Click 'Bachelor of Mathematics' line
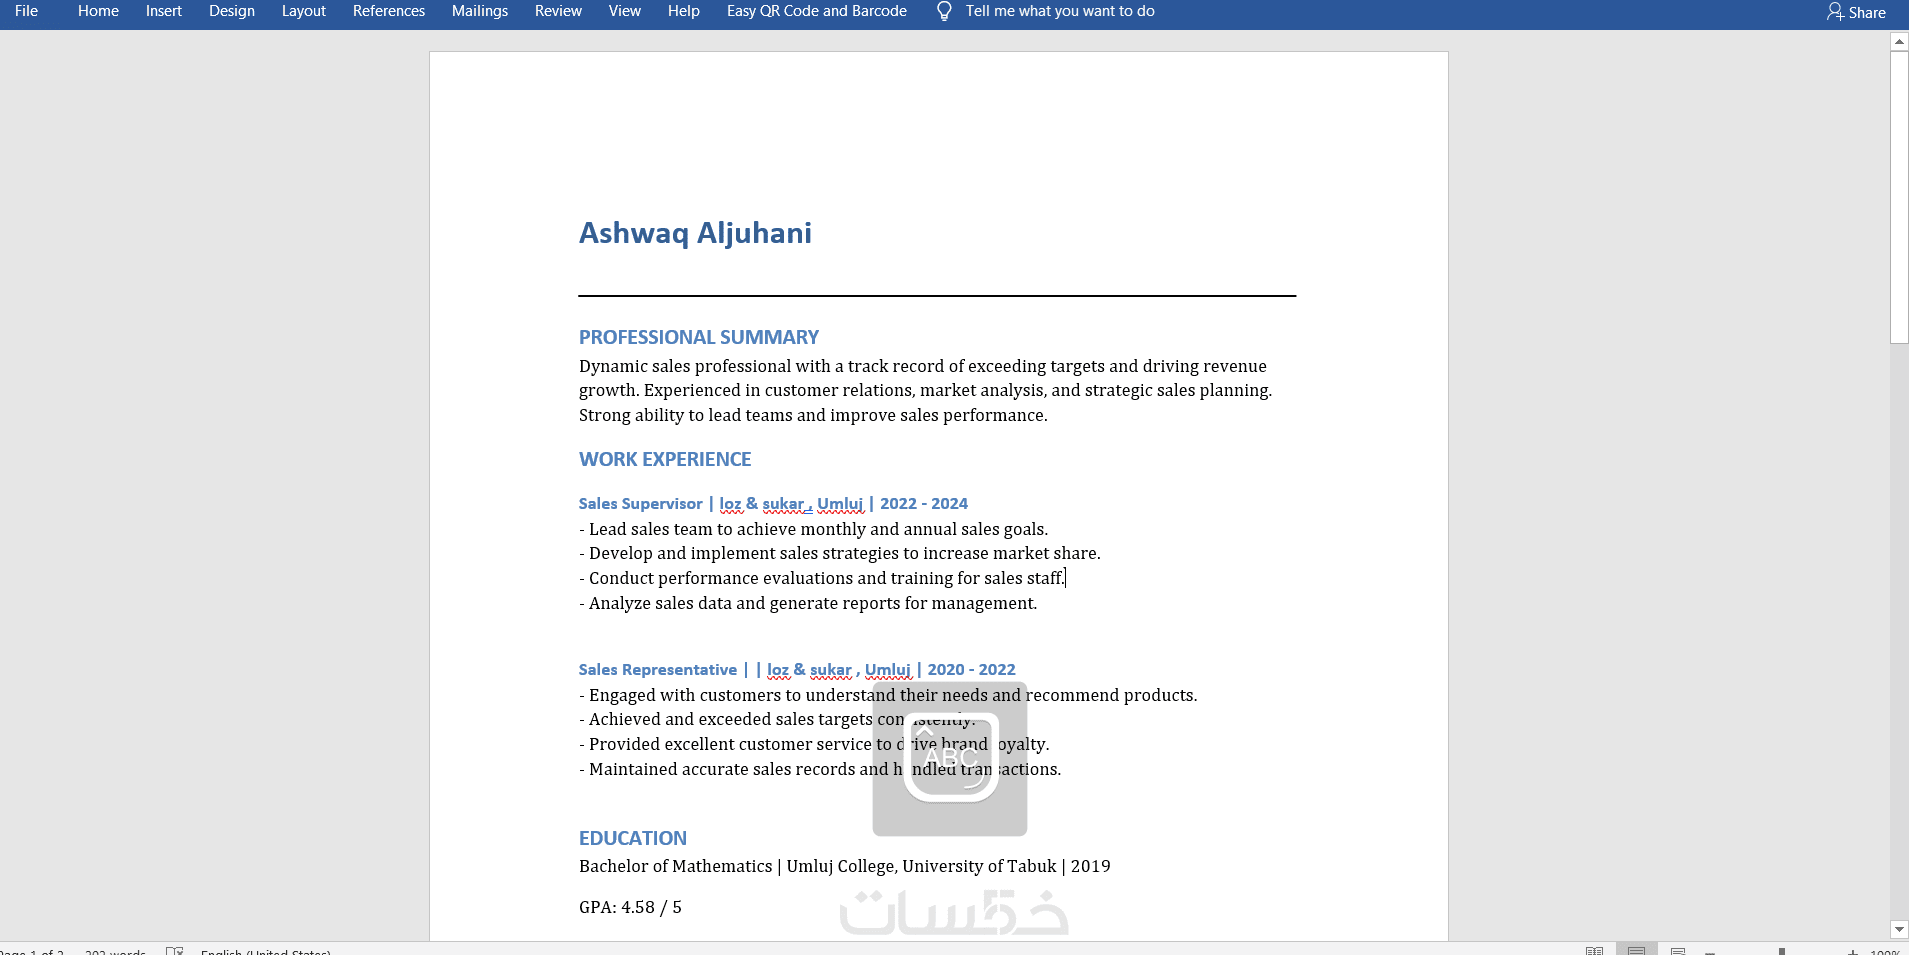Screen dimensions: 1909x955 click(845, 866)
